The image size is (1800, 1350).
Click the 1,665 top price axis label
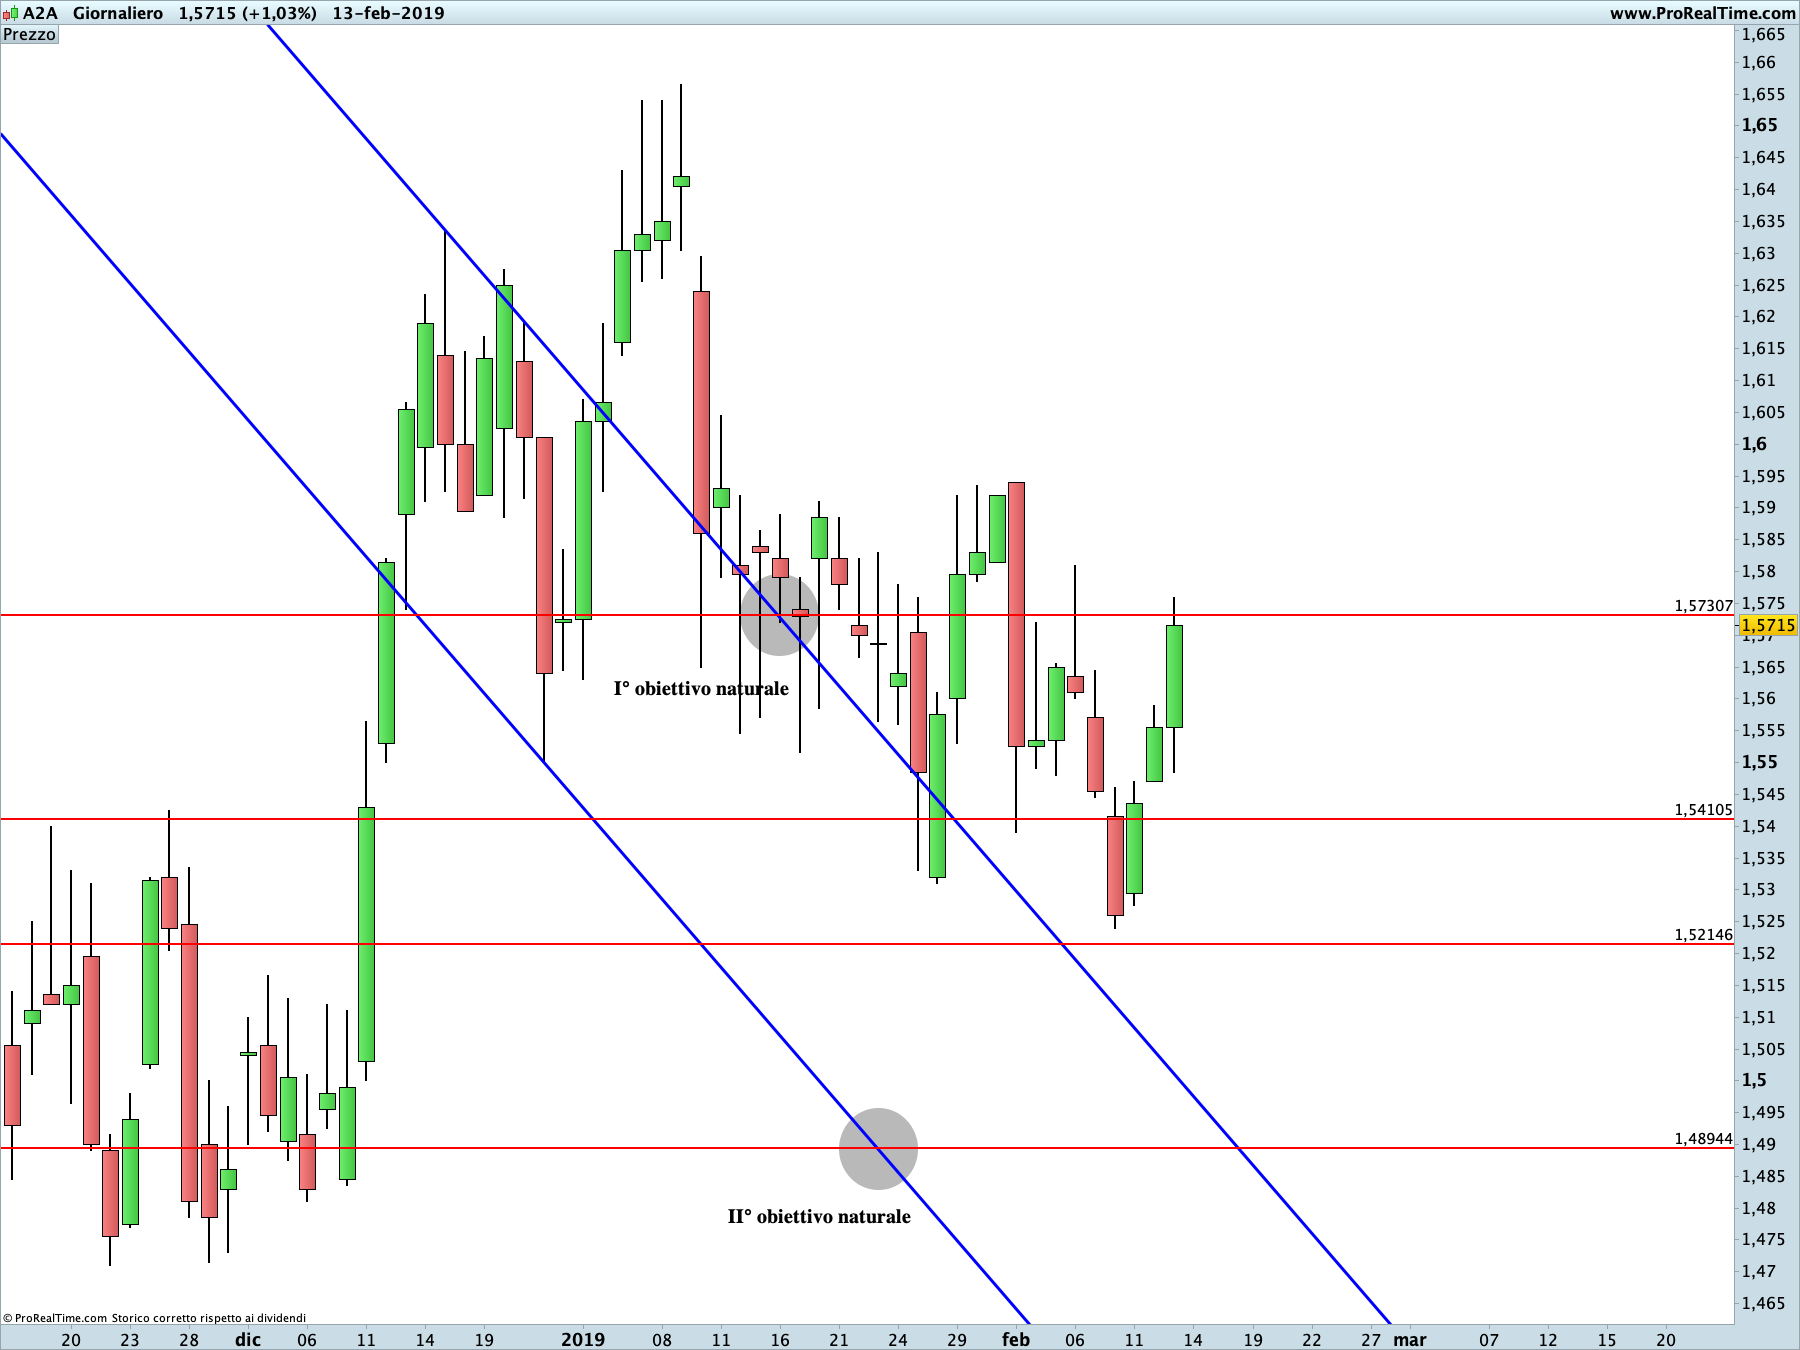tap(1763, 35)
